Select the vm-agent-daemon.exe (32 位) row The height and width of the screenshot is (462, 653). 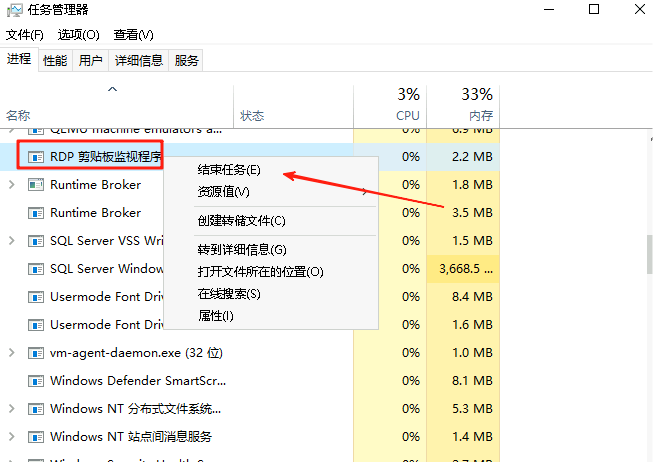click(250, 353)
